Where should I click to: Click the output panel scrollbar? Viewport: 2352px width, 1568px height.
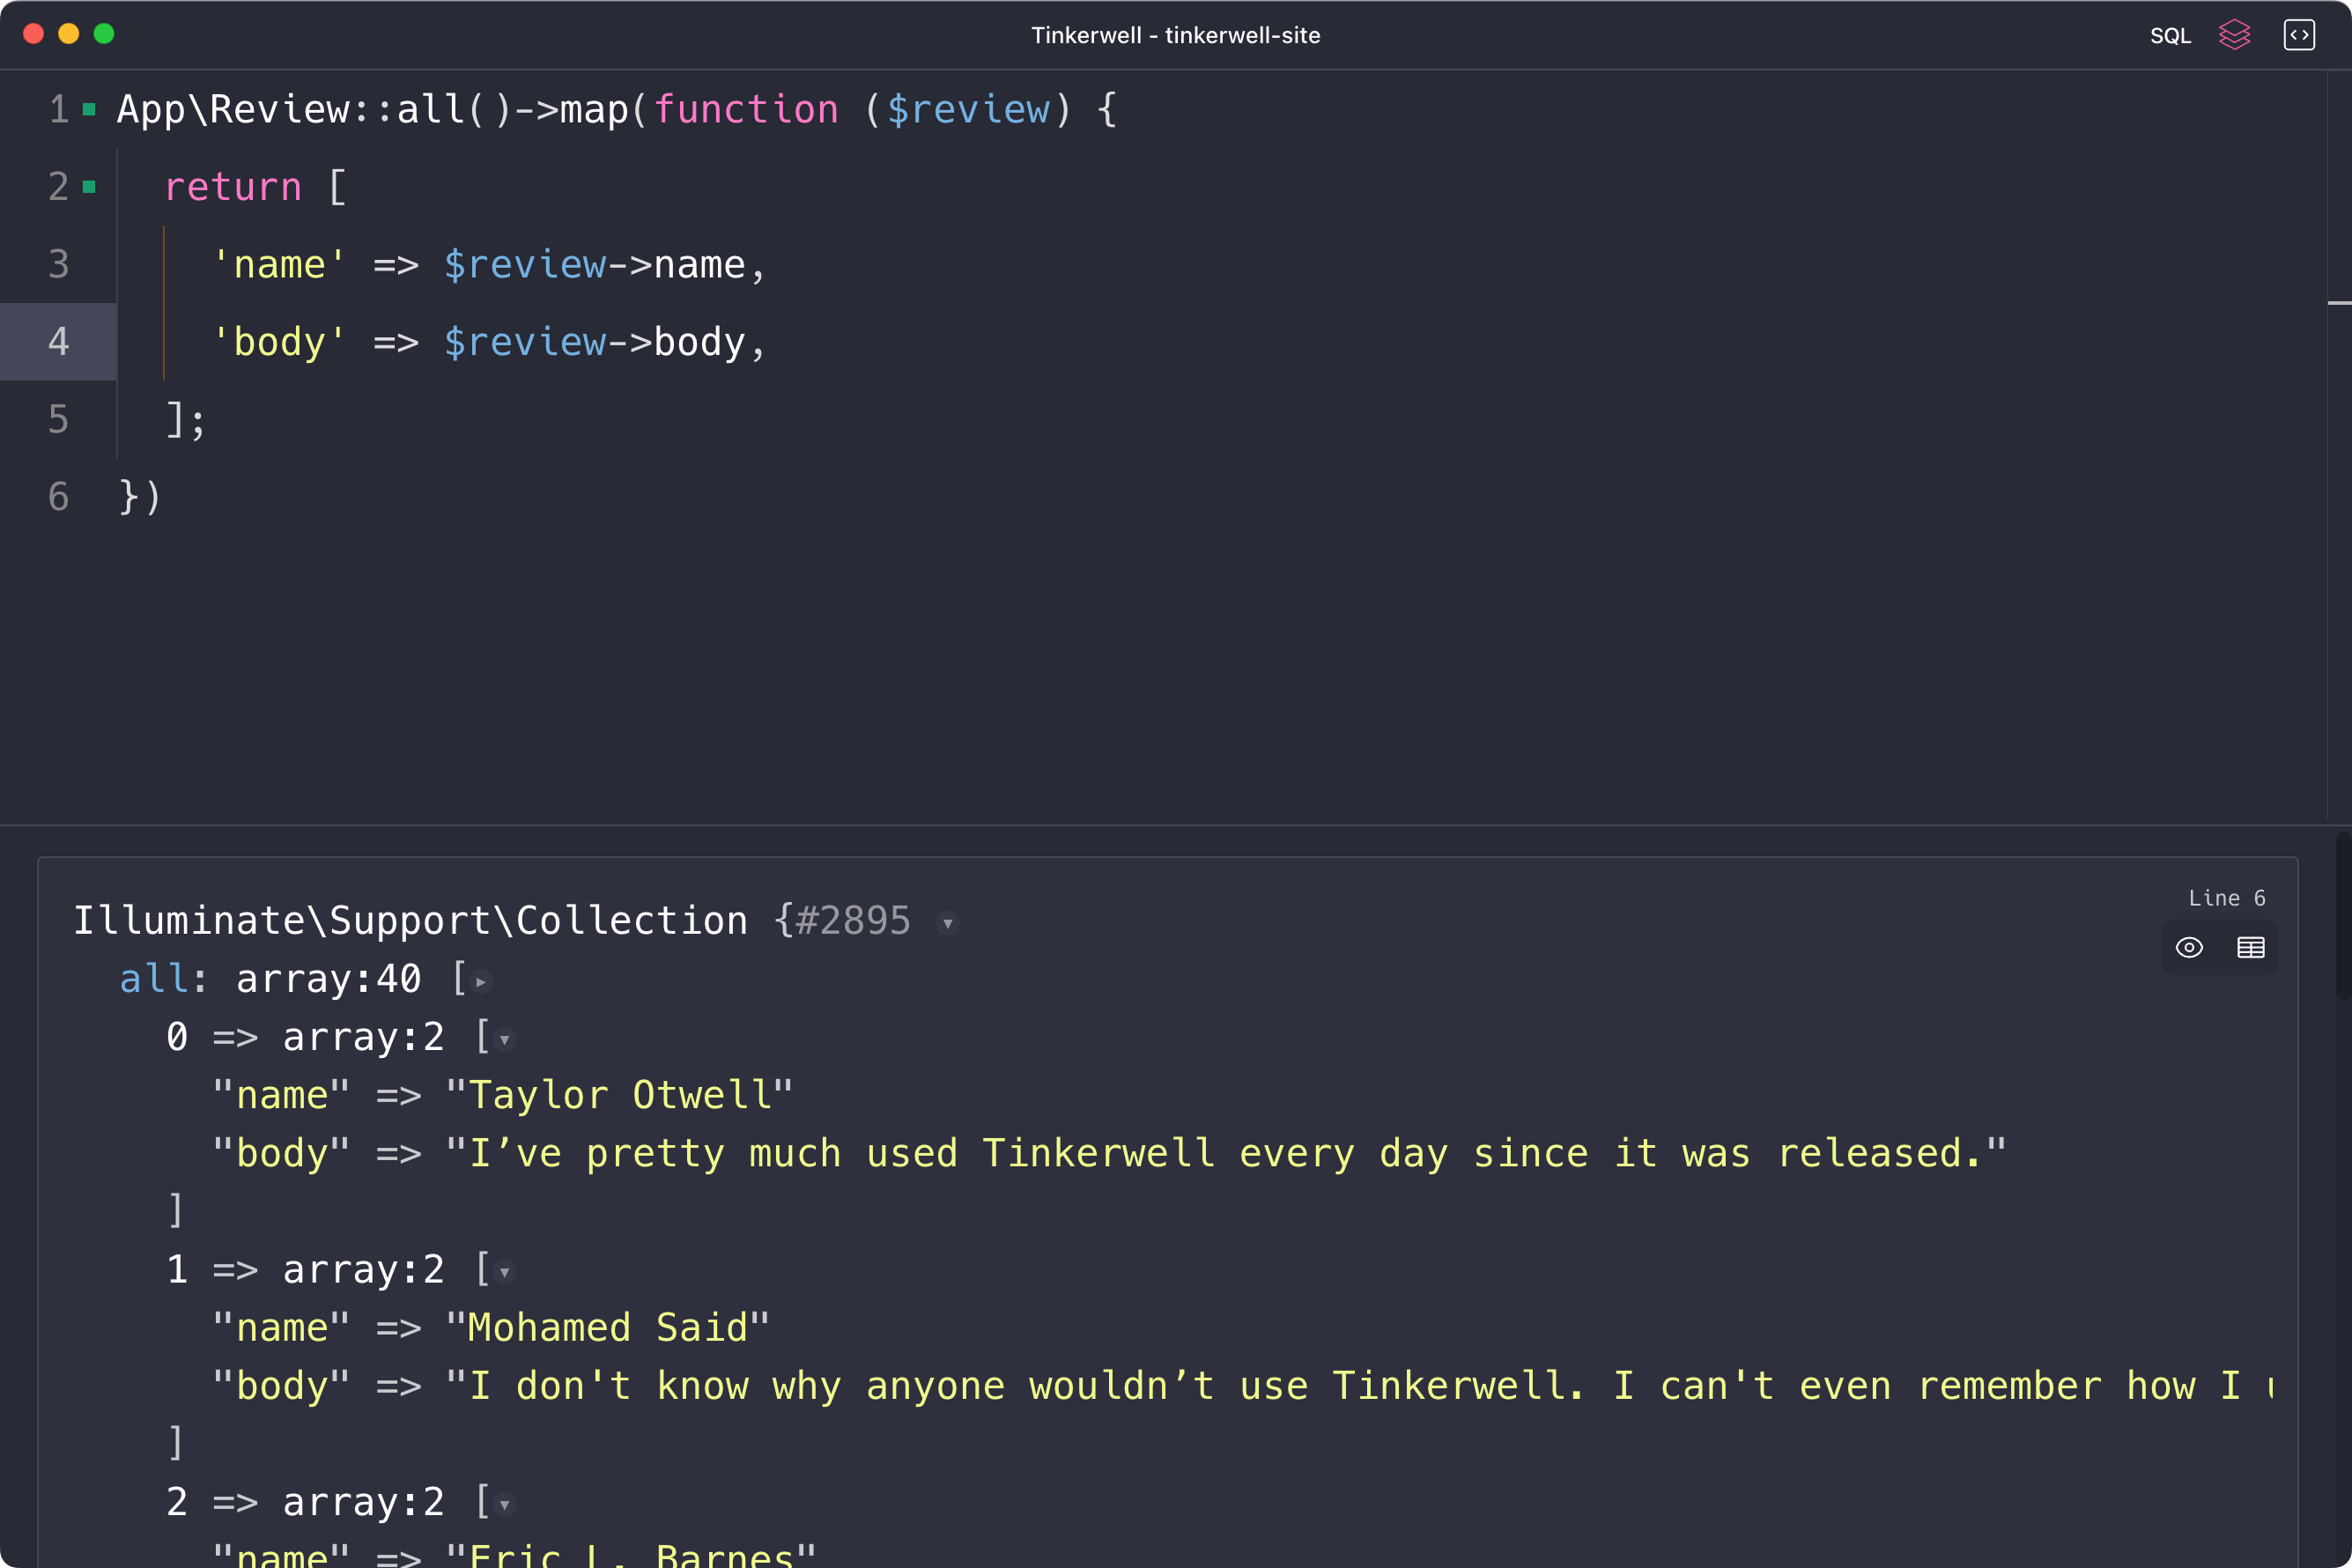(x=2342, y=915)
